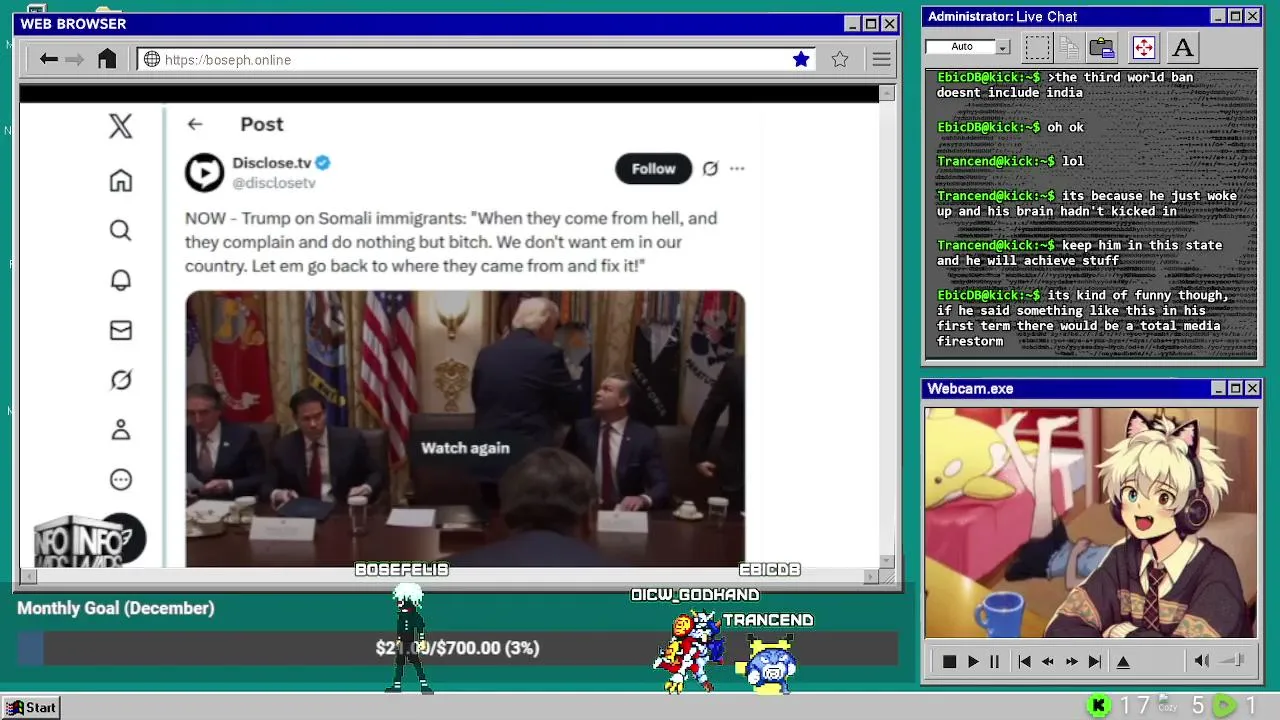Click the BOSEFELIS sprite name label
The width and height of the screenshot is (1280, 720).
402,570
